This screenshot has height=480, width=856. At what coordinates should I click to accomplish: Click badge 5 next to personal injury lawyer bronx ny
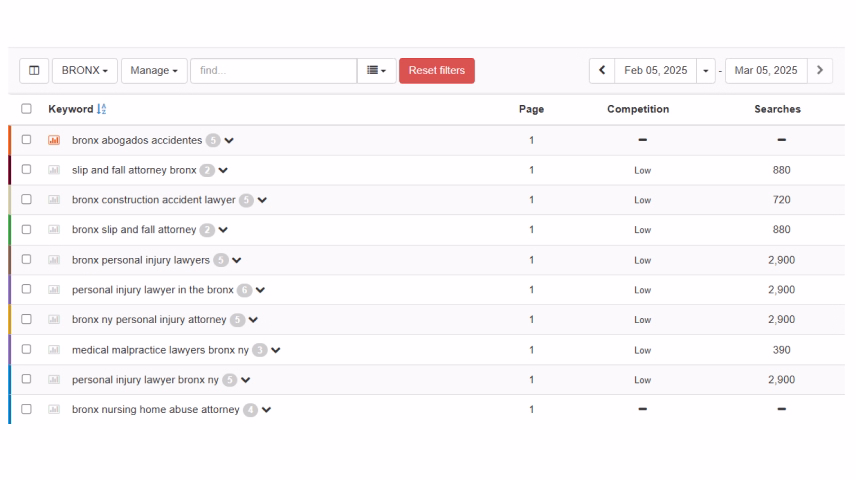(x=230, y=380)
